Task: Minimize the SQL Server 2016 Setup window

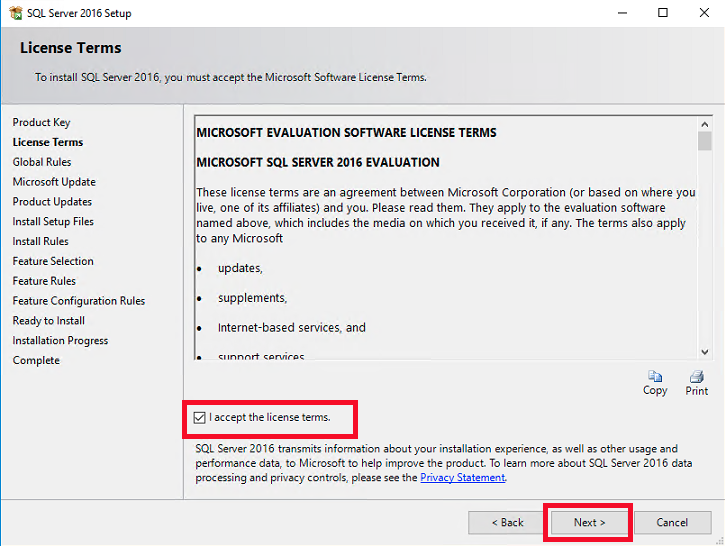Action: [617, 14]
